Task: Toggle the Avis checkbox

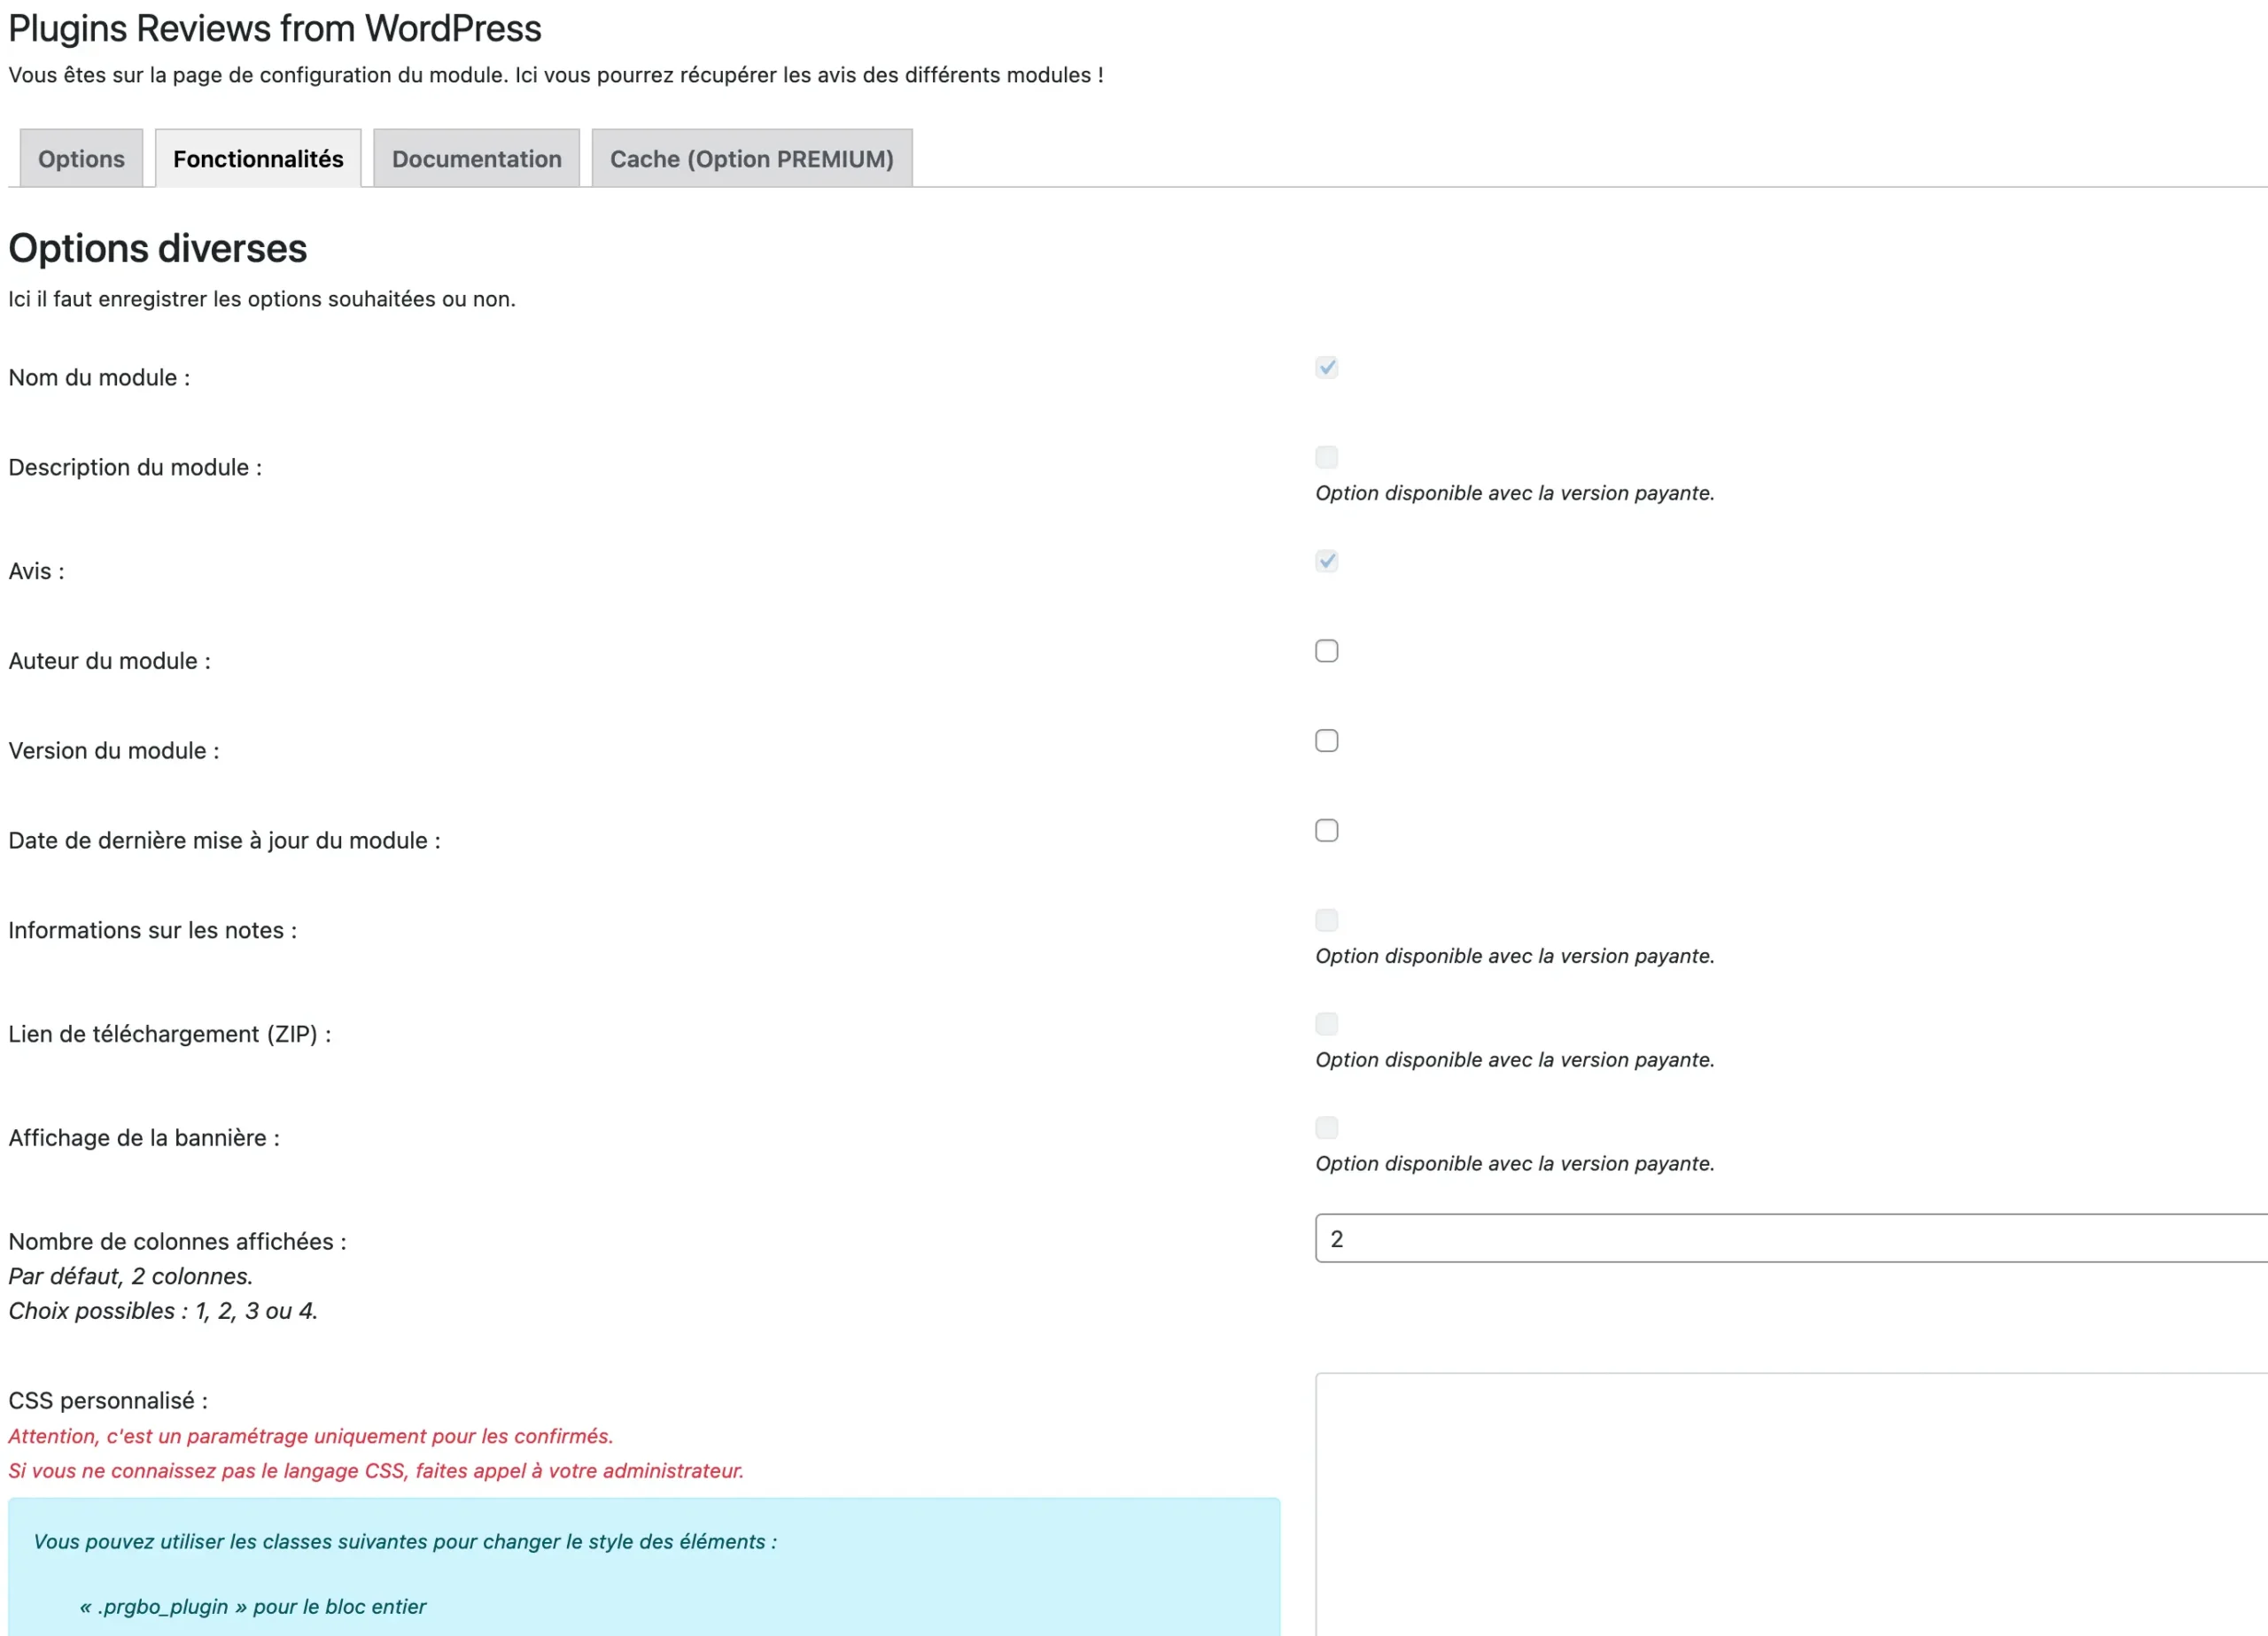Action: [1326, 561]
